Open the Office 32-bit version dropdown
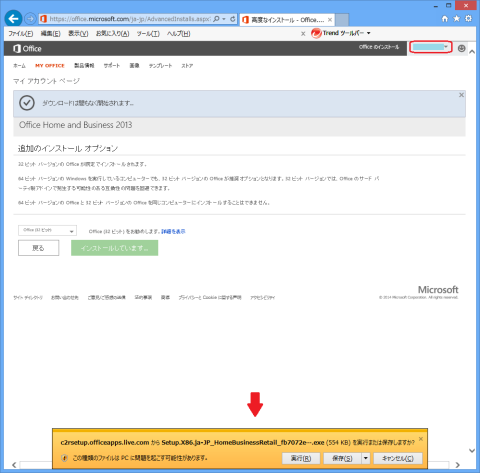This screenshot has height=473, width=480. [47, 230]
